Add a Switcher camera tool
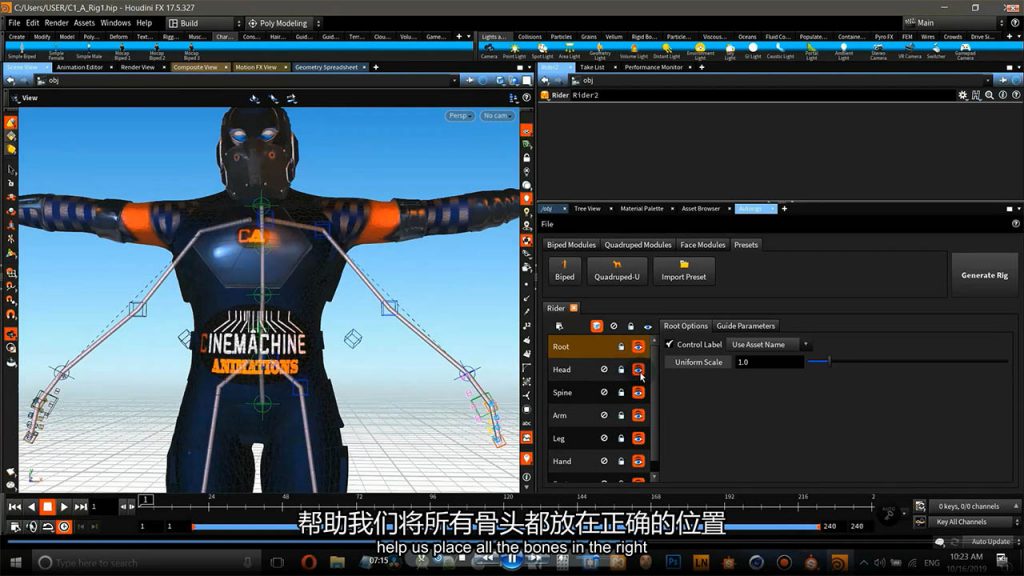The image size is (1024, 576). [x=936, y=52]
